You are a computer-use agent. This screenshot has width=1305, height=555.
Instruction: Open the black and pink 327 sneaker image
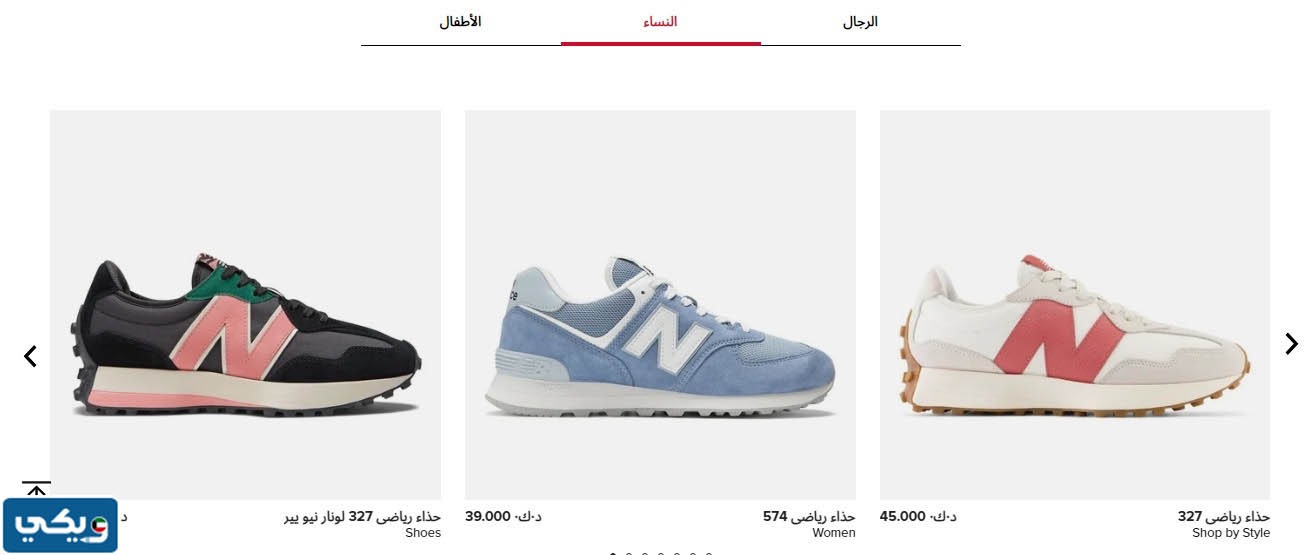click(x=245, y=305)
